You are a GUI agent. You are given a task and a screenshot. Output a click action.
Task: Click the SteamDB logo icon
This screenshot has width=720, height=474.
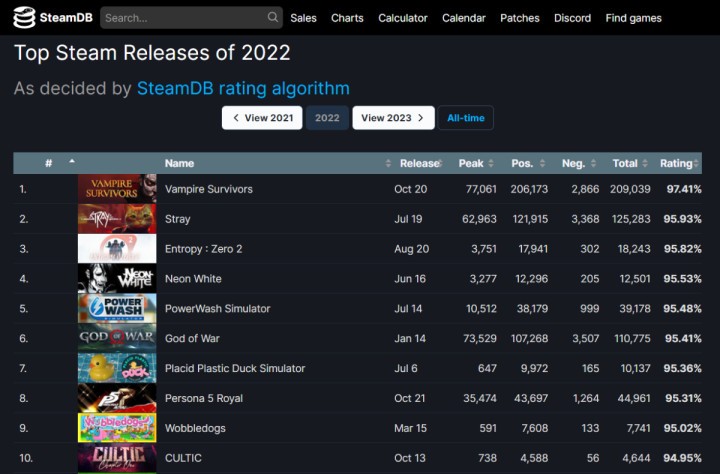coord(24,17)
